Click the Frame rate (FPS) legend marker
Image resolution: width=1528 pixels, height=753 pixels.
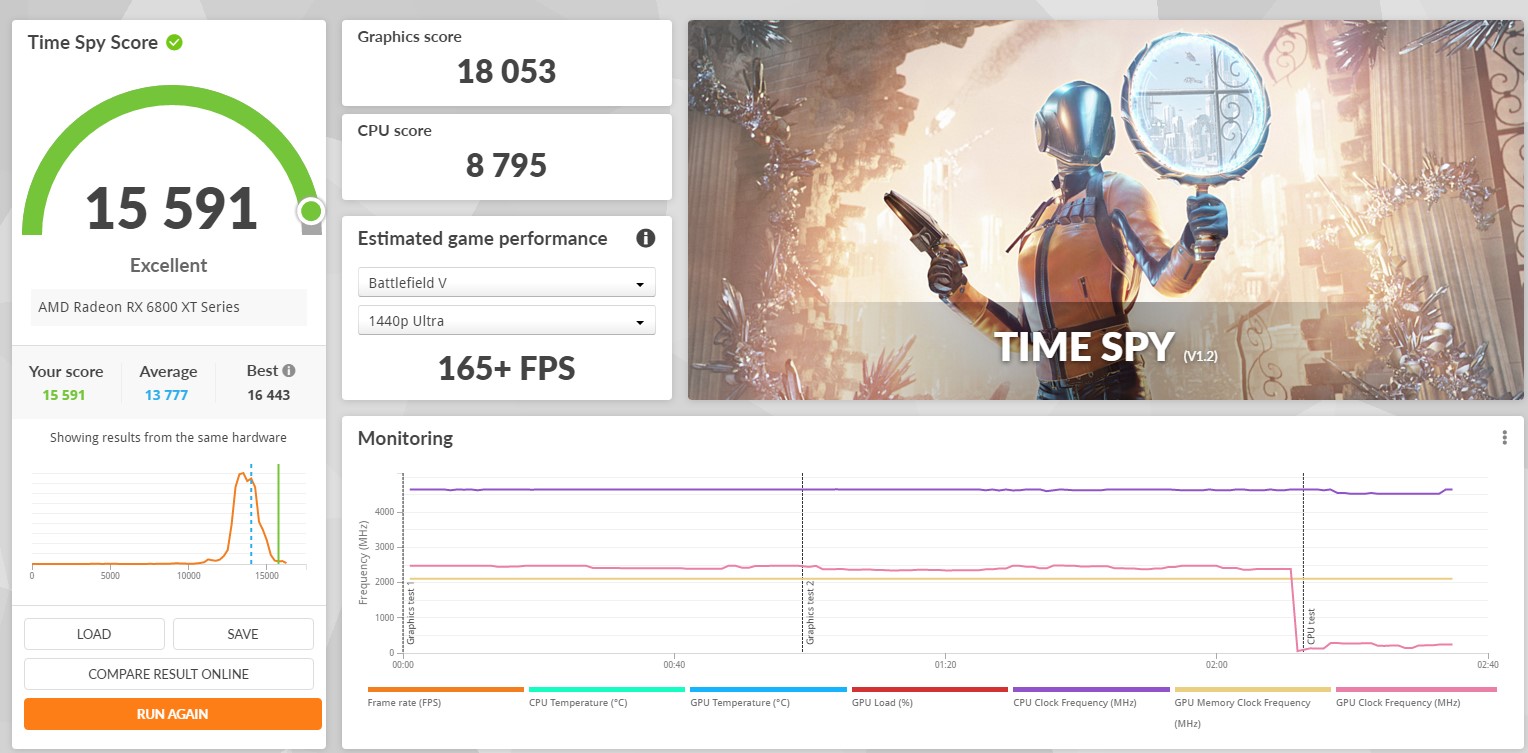[x=445, y=689]
